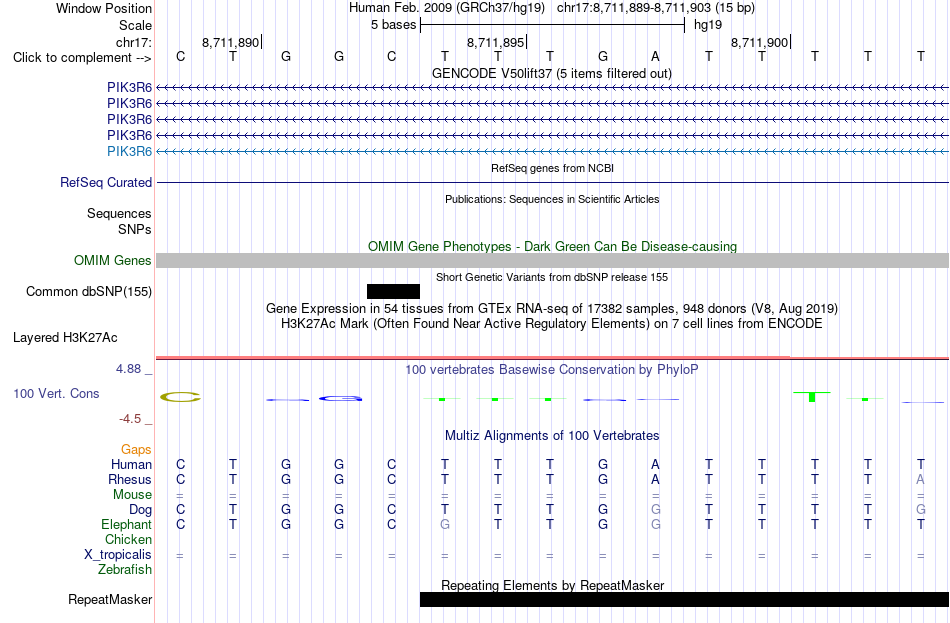Click position marker 8,711,890

point(231,42)
